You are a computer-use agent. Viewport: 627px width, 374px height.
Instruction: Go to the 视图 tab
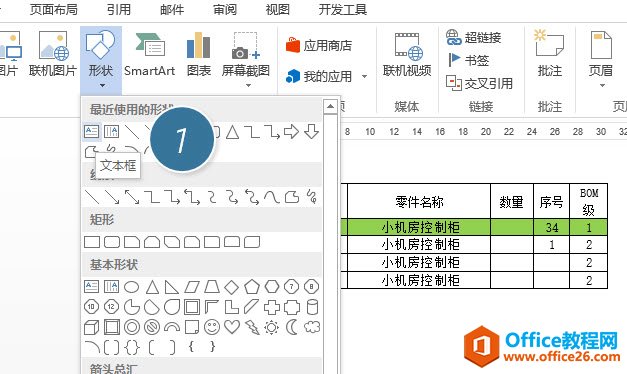[278, 9]
